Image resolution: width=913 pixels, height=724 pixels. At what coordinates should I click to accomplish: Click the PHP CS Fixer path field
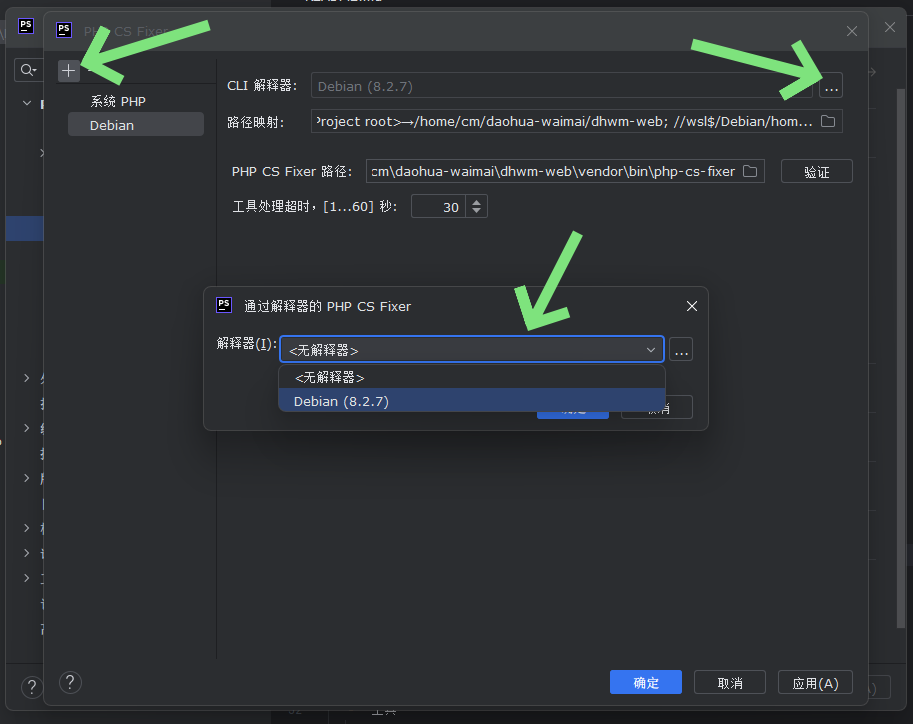pyautogui.click(x=565, y=171)
